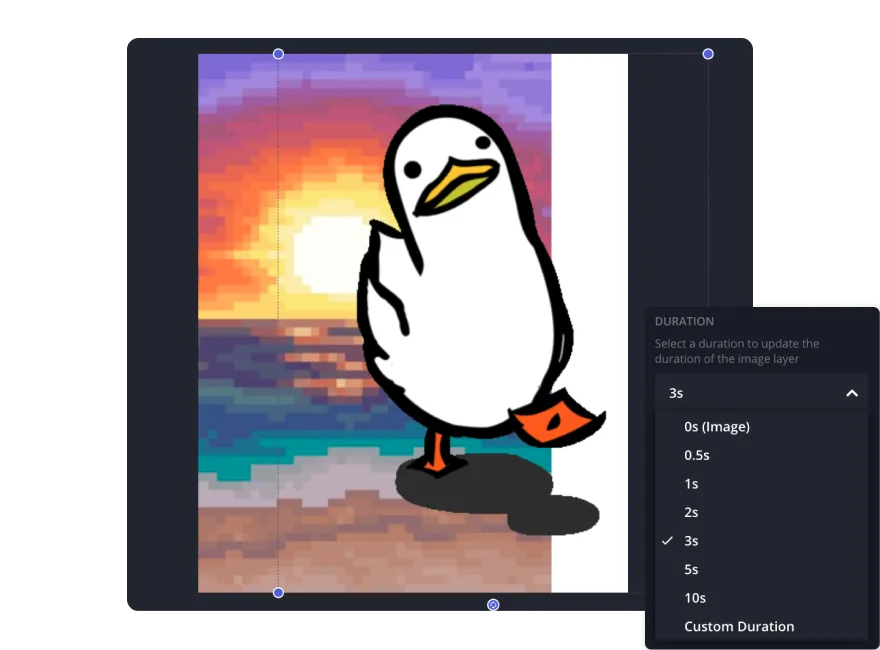Open Custom Duration entry
Screen dimensions: 880x650
(x=739, y=626)
